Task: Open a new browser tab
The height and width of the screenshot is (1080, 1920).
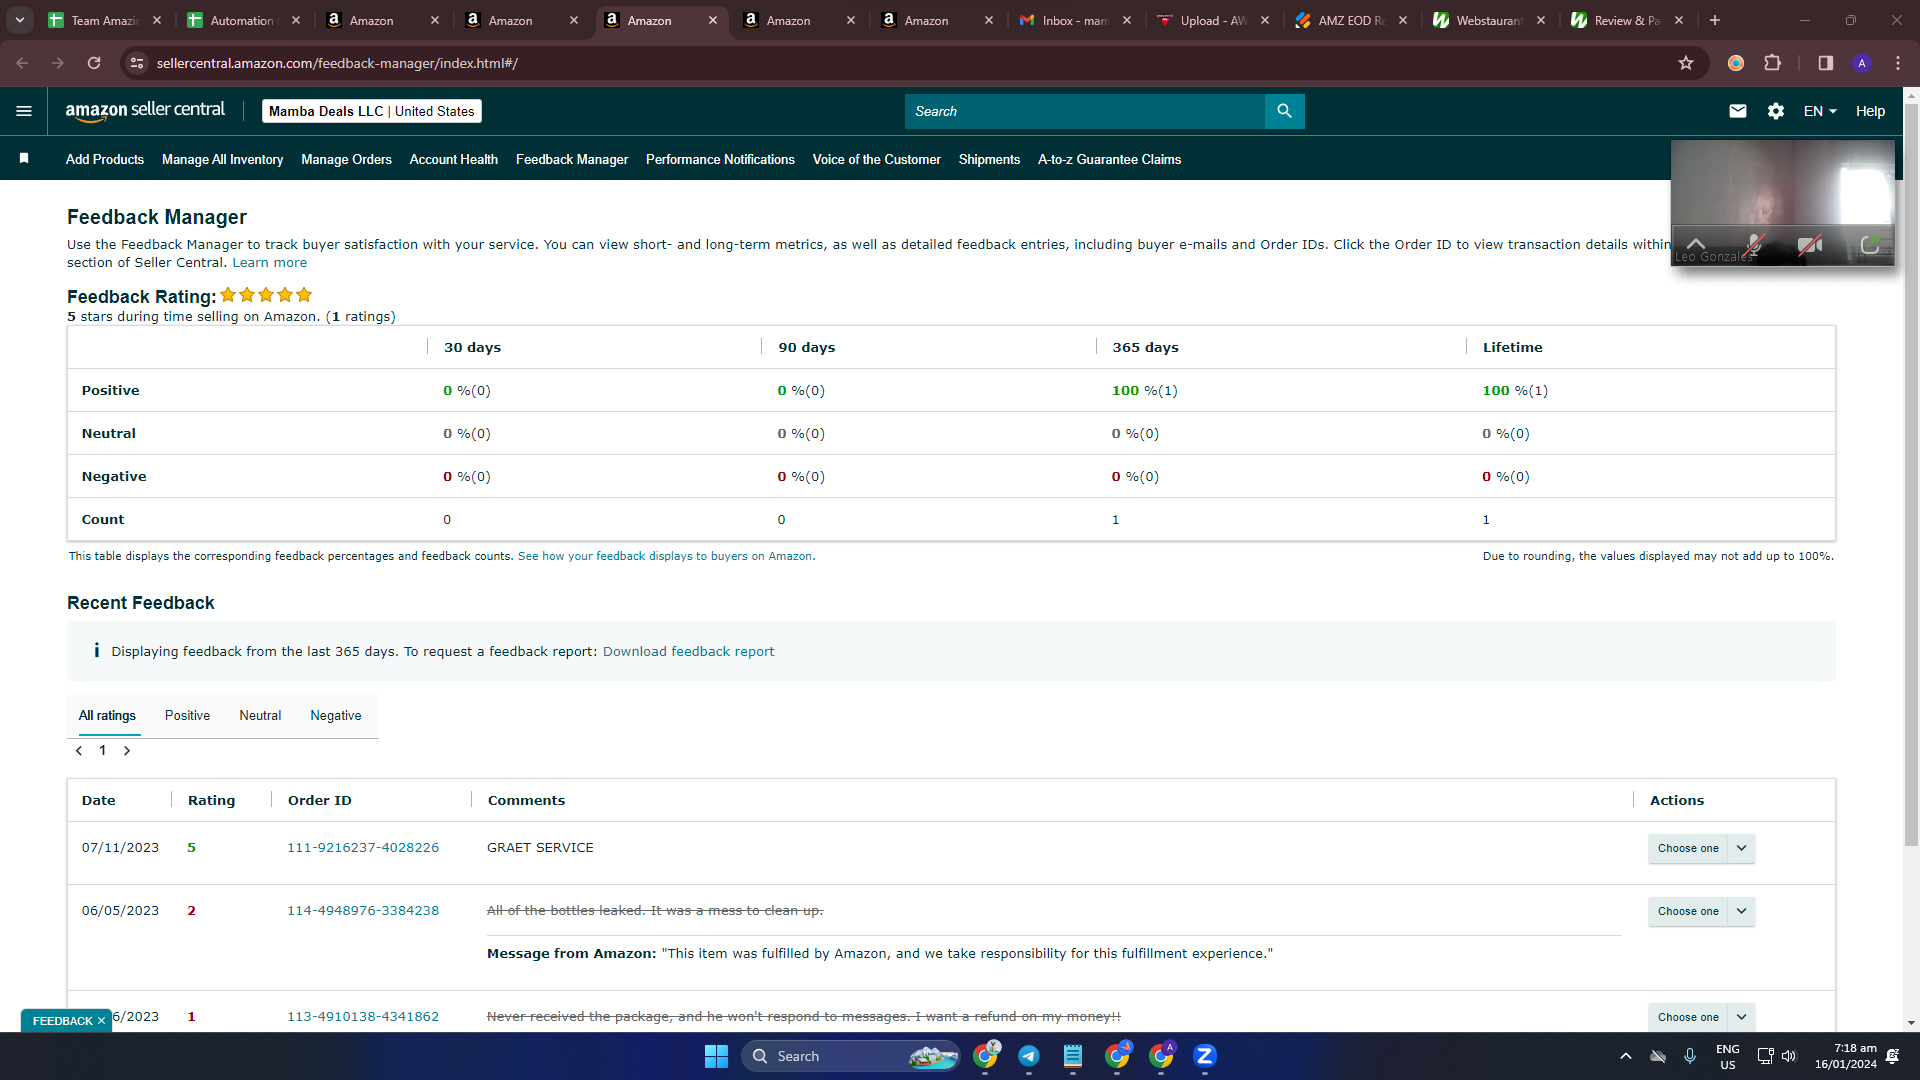Action: 1715,20
